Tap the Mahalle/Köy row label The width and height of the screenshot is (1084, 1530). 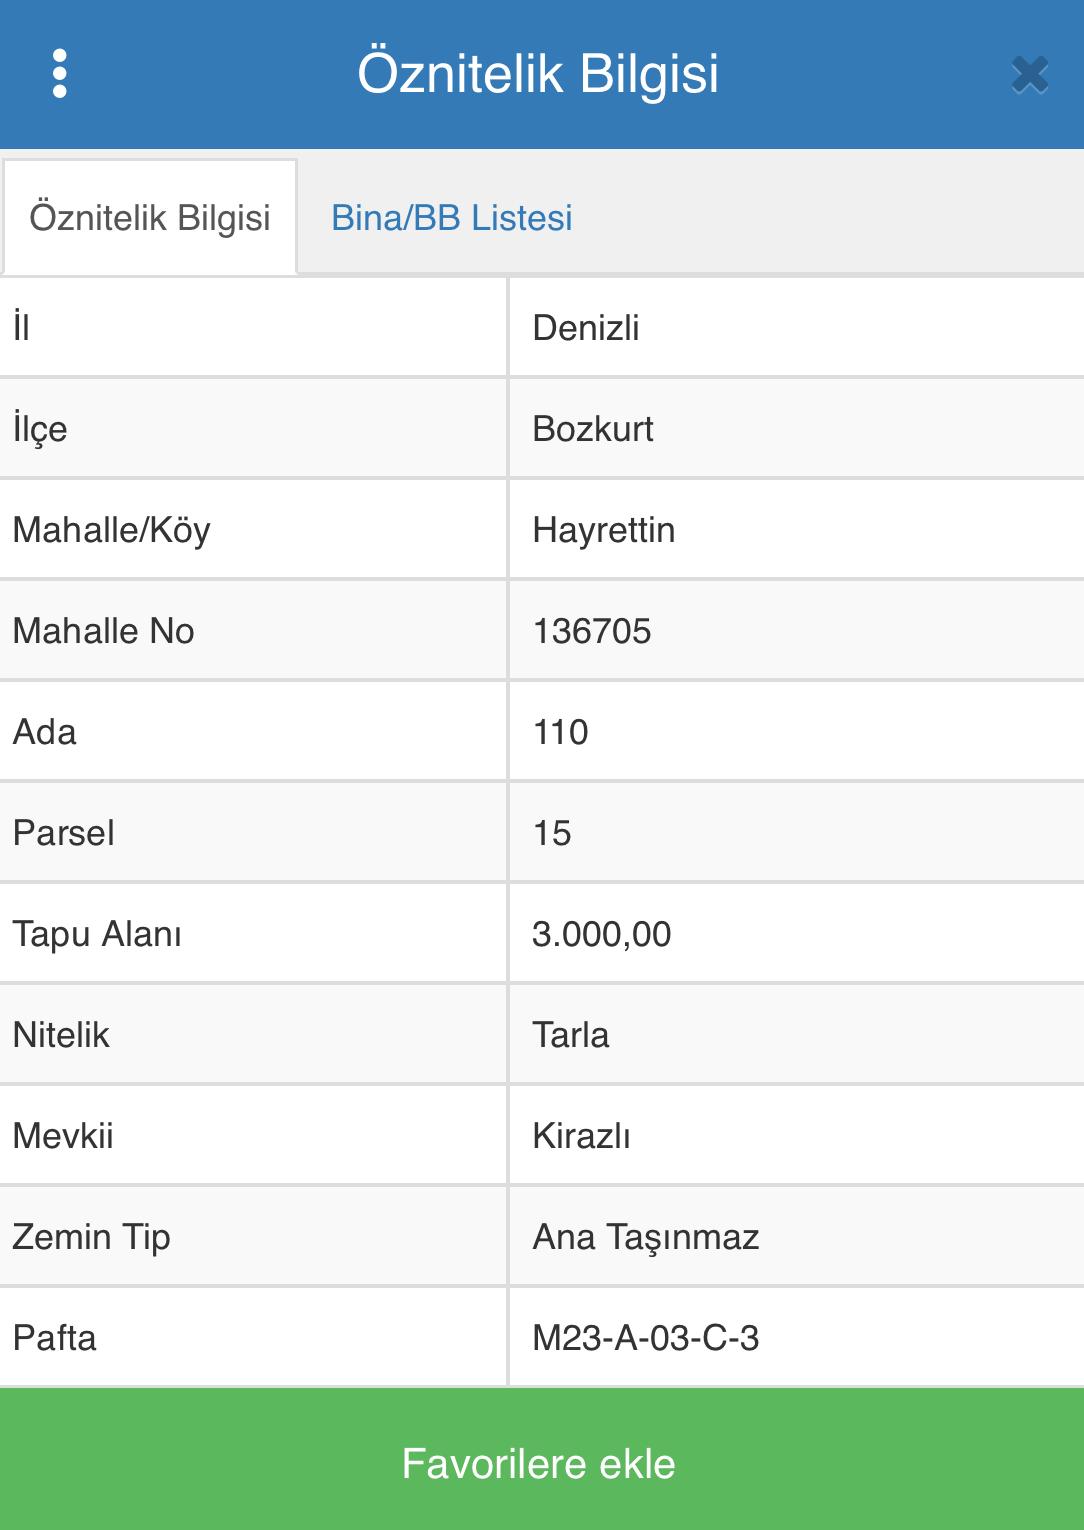(112, 530)
